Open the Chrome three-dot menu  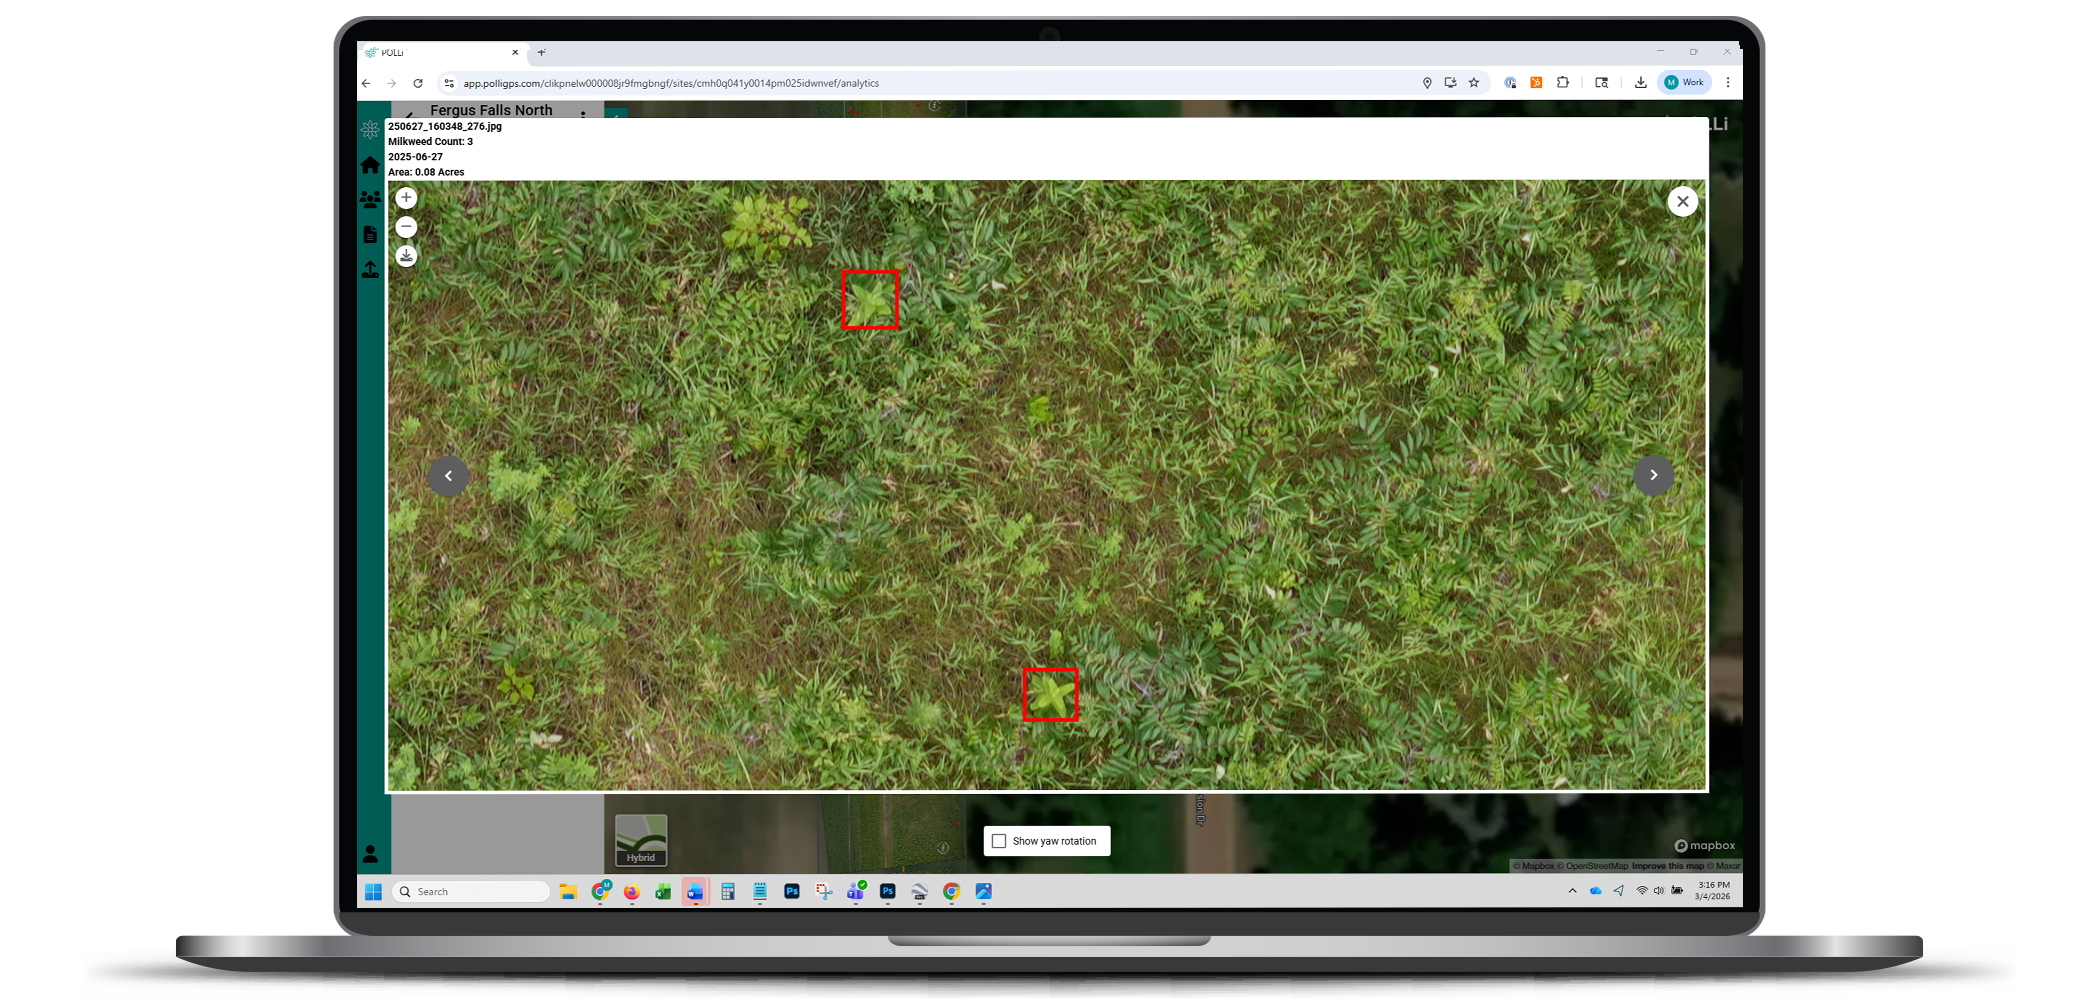1728,83
